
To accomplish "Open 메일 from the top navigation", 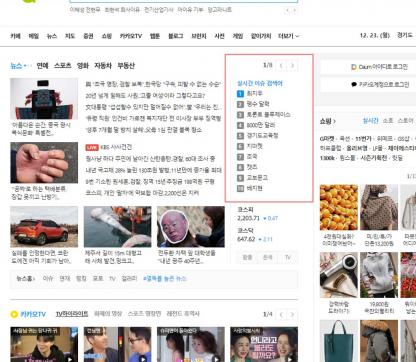I will click(34, 36).
